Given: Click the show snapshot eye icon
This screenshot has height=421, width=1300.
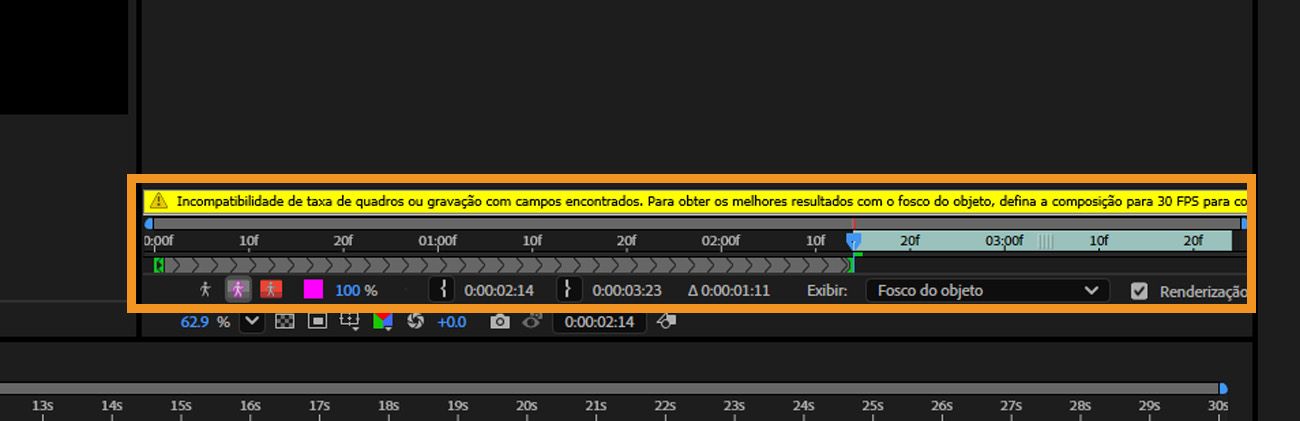Looking at the screenshot, I should click(532, 321).
